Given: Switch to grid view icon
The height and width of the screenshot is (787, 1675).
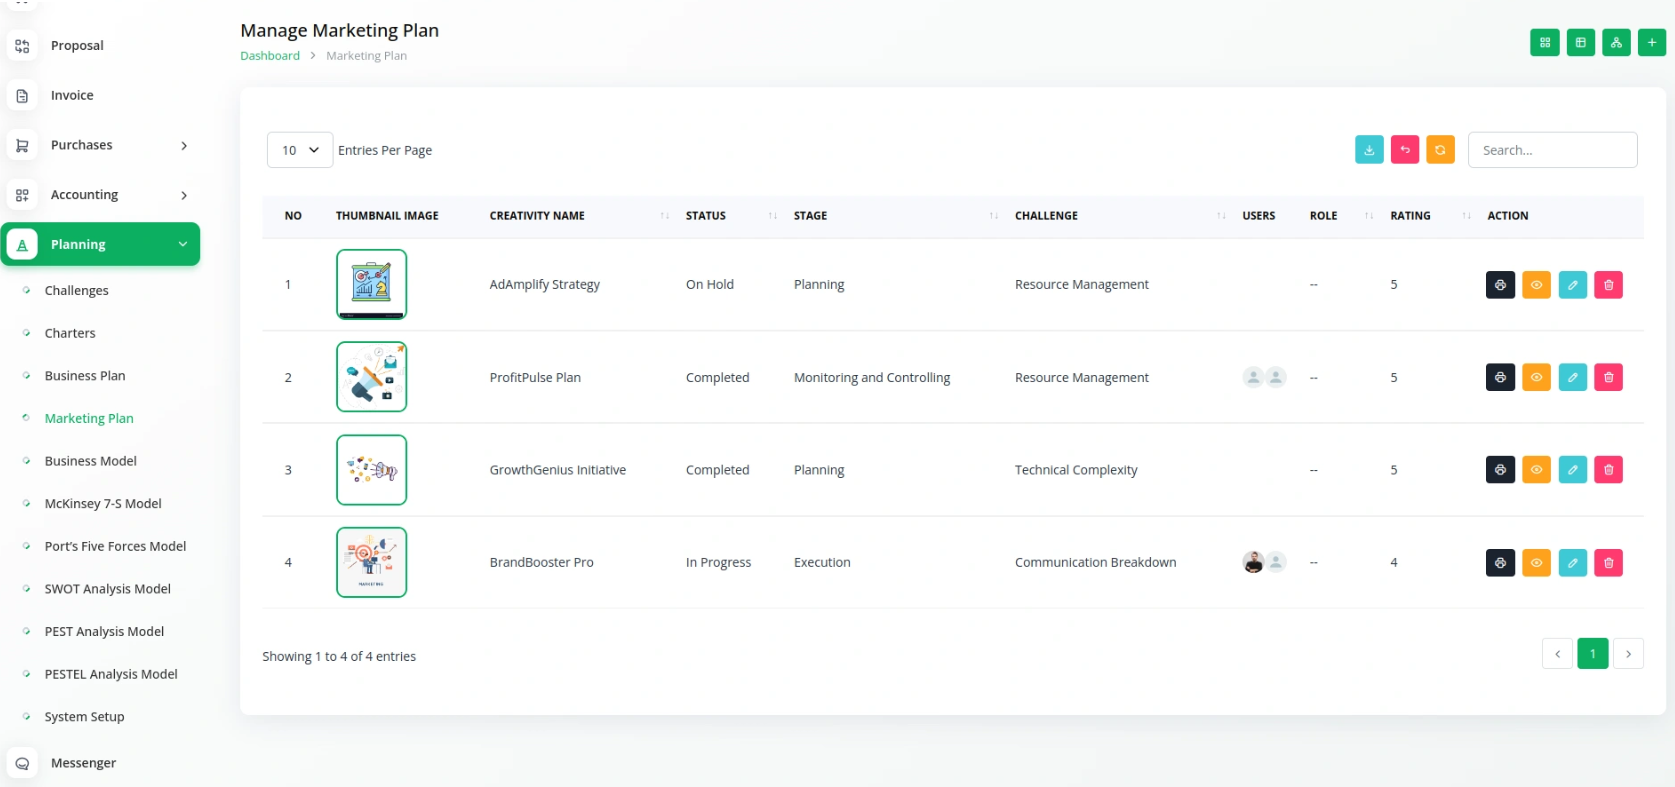Looking at the screenshot, I should pos(1545,43).
